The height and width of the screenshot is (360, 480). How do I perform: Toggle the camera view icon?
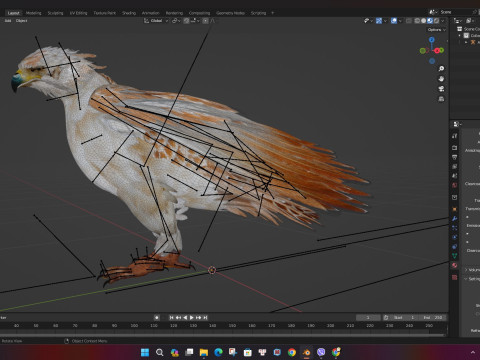click(x=441, y=89)
